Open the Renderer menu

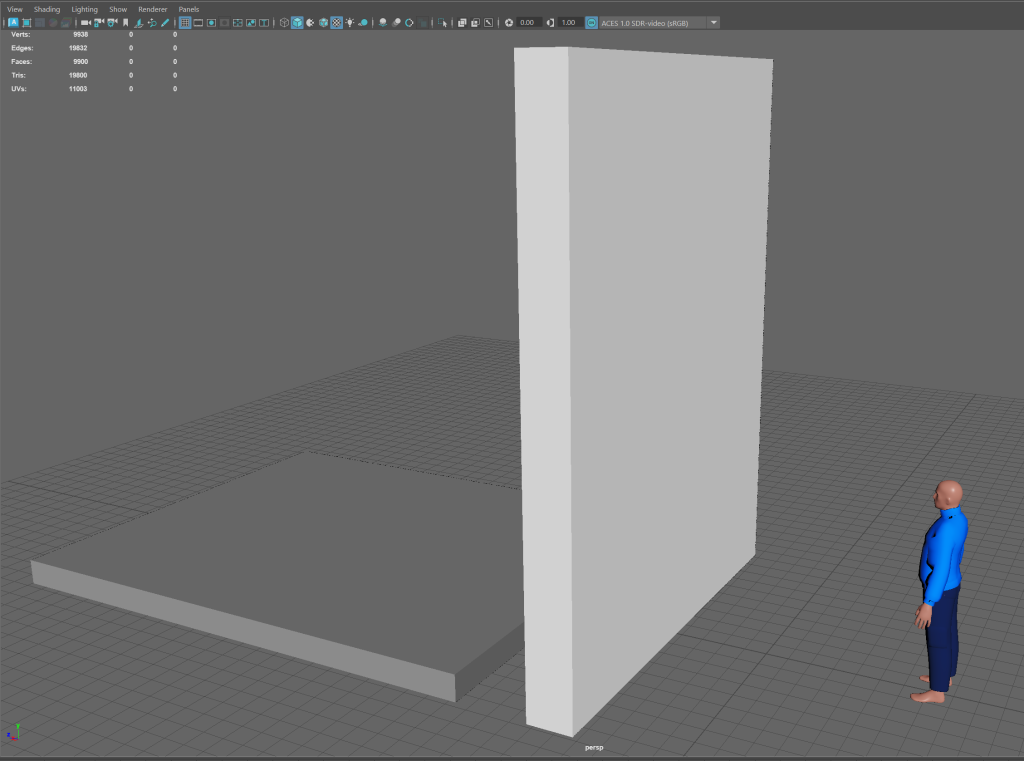click(x=152, y=9)
